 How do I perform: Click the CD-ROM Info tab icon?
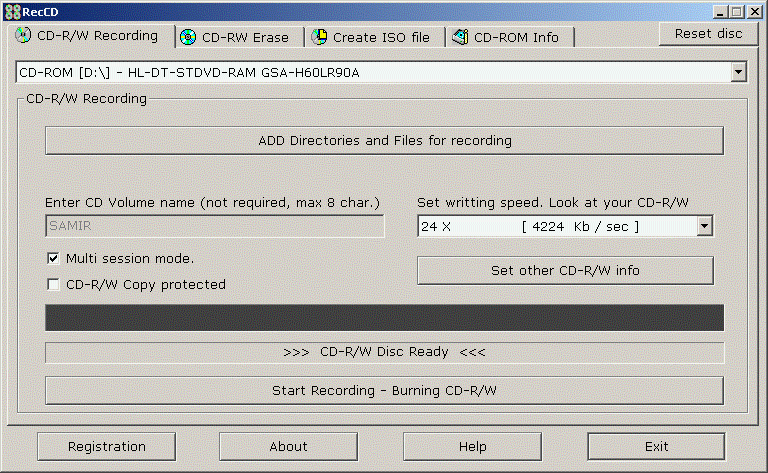[459, 38]
